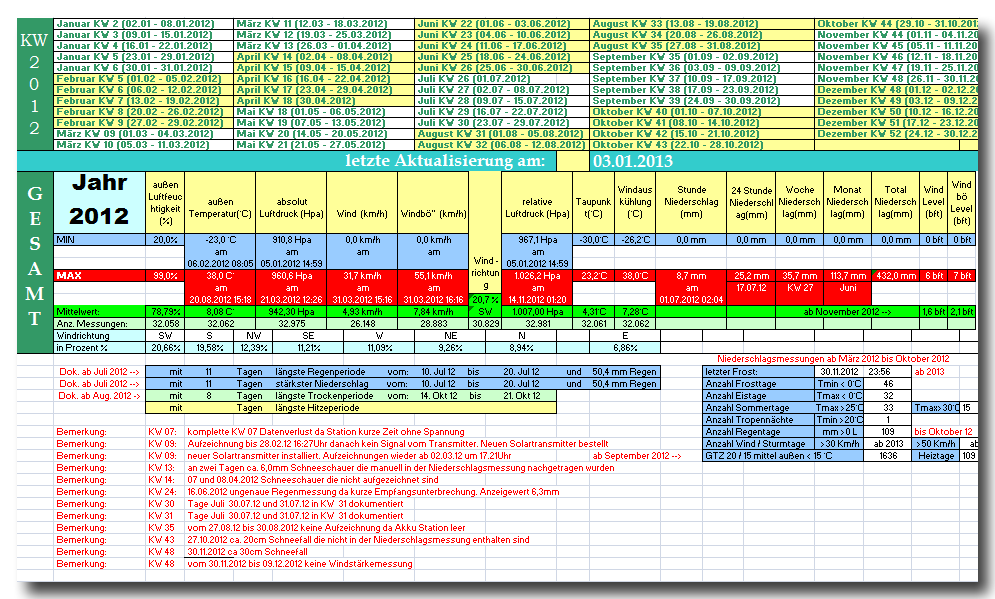Select the last update date cell 03.01.2013
The width and height of the screenshot is (995, 599).
pos(633,161)
